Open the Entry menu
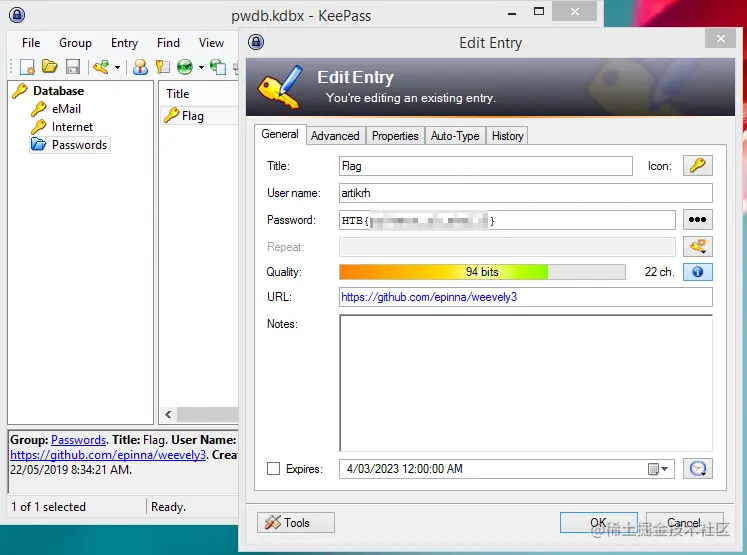Image resolution: width=747 pixels, height=555 pixels. 124,43
